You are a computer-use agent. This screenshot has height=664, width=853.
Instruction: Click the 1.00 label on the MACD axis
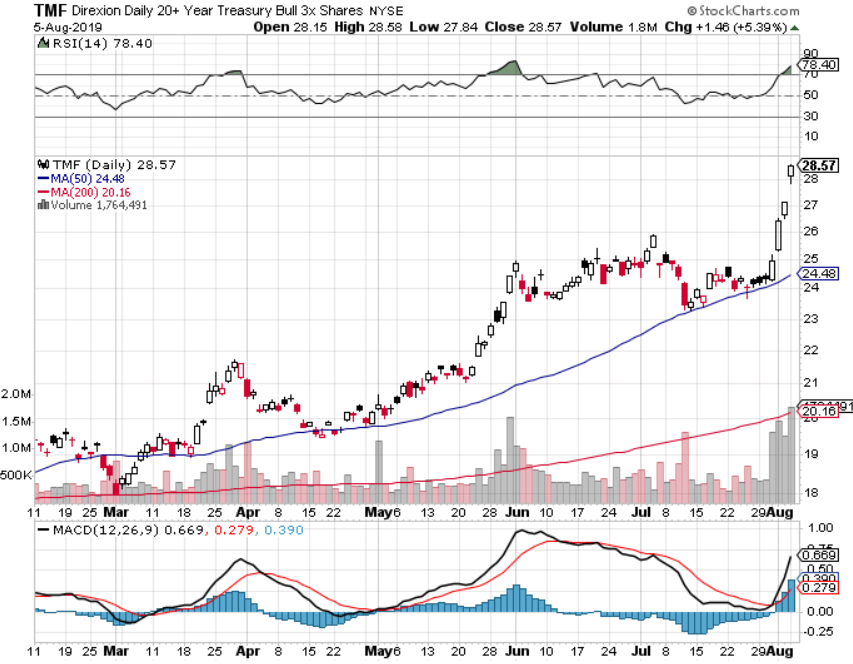click(821, 528)
